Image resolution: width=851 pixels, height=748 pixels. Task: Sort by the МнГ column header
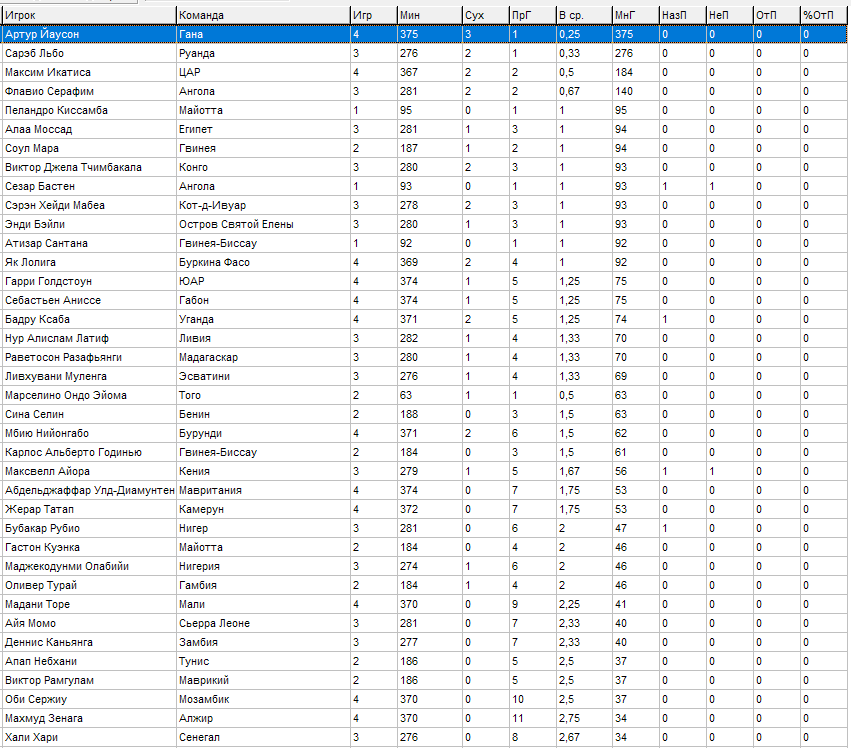tap(634, 15)
